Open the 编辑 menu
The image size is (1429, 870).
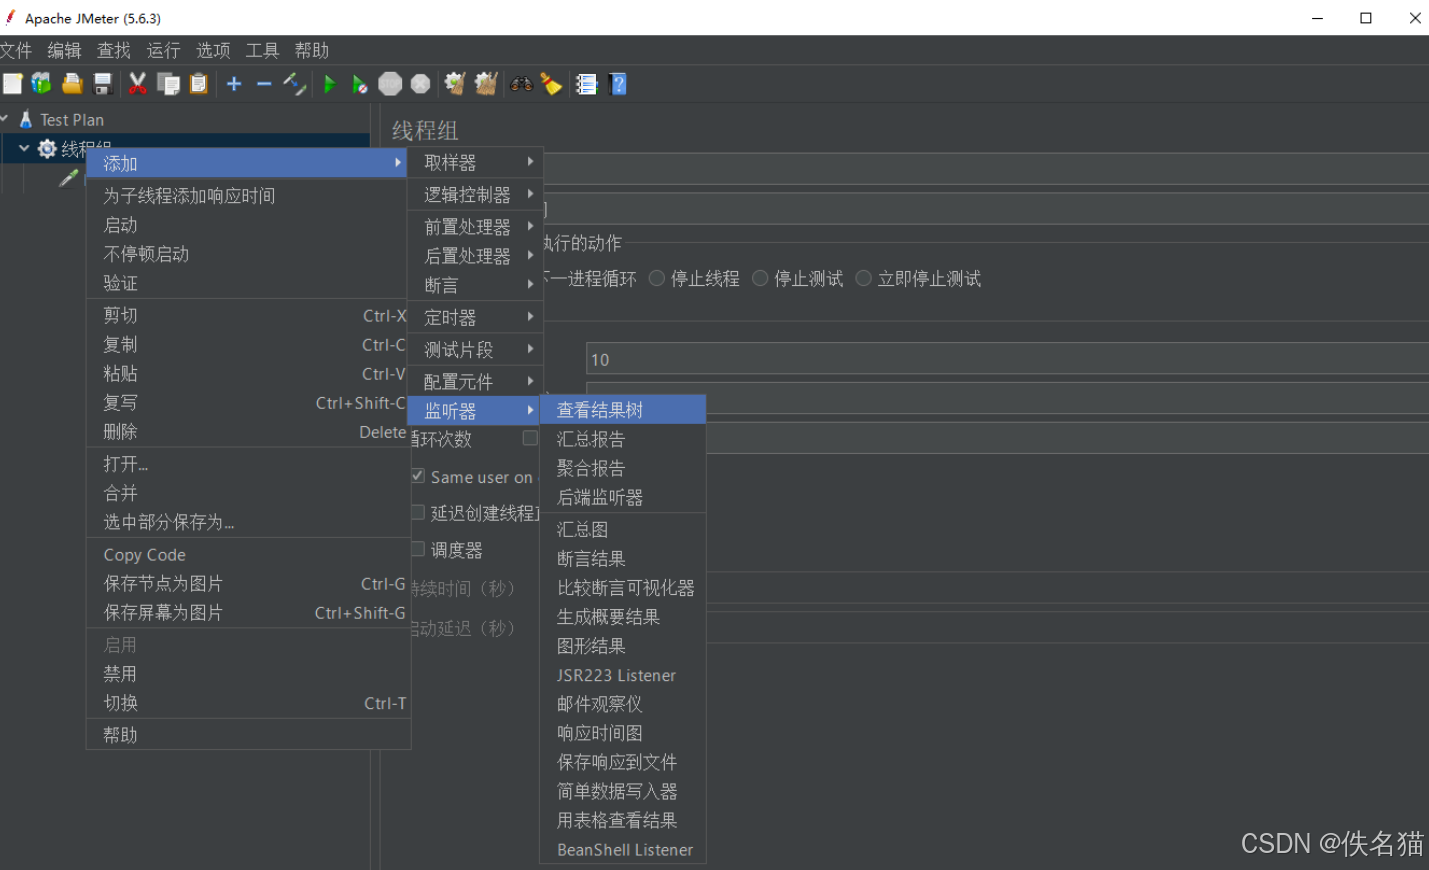tap(65, 50)
